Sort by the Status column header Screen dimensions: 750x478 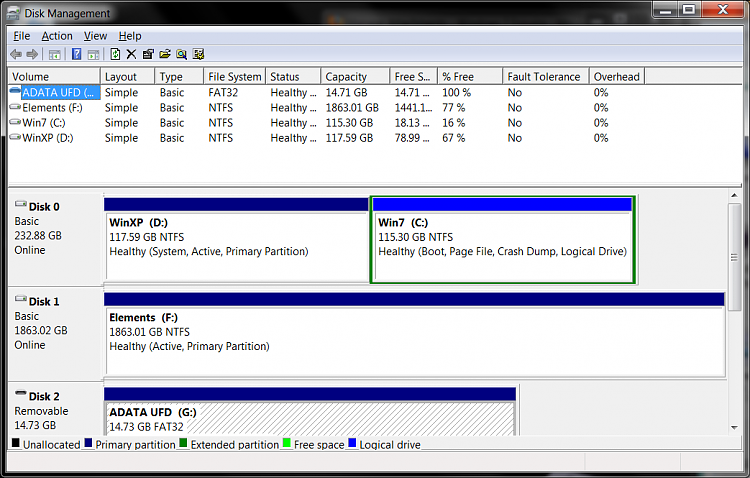(x=293, y=77)
